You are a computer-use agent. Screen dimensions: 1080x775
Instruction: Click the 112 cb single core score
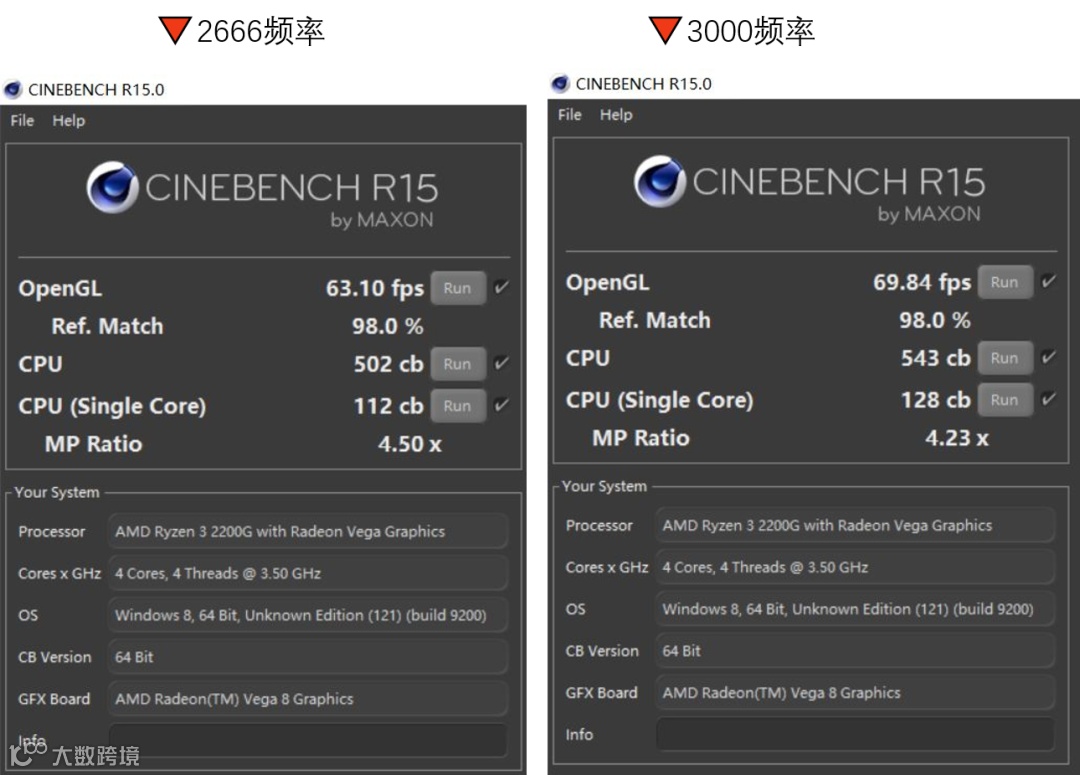[x=388, y=406]
